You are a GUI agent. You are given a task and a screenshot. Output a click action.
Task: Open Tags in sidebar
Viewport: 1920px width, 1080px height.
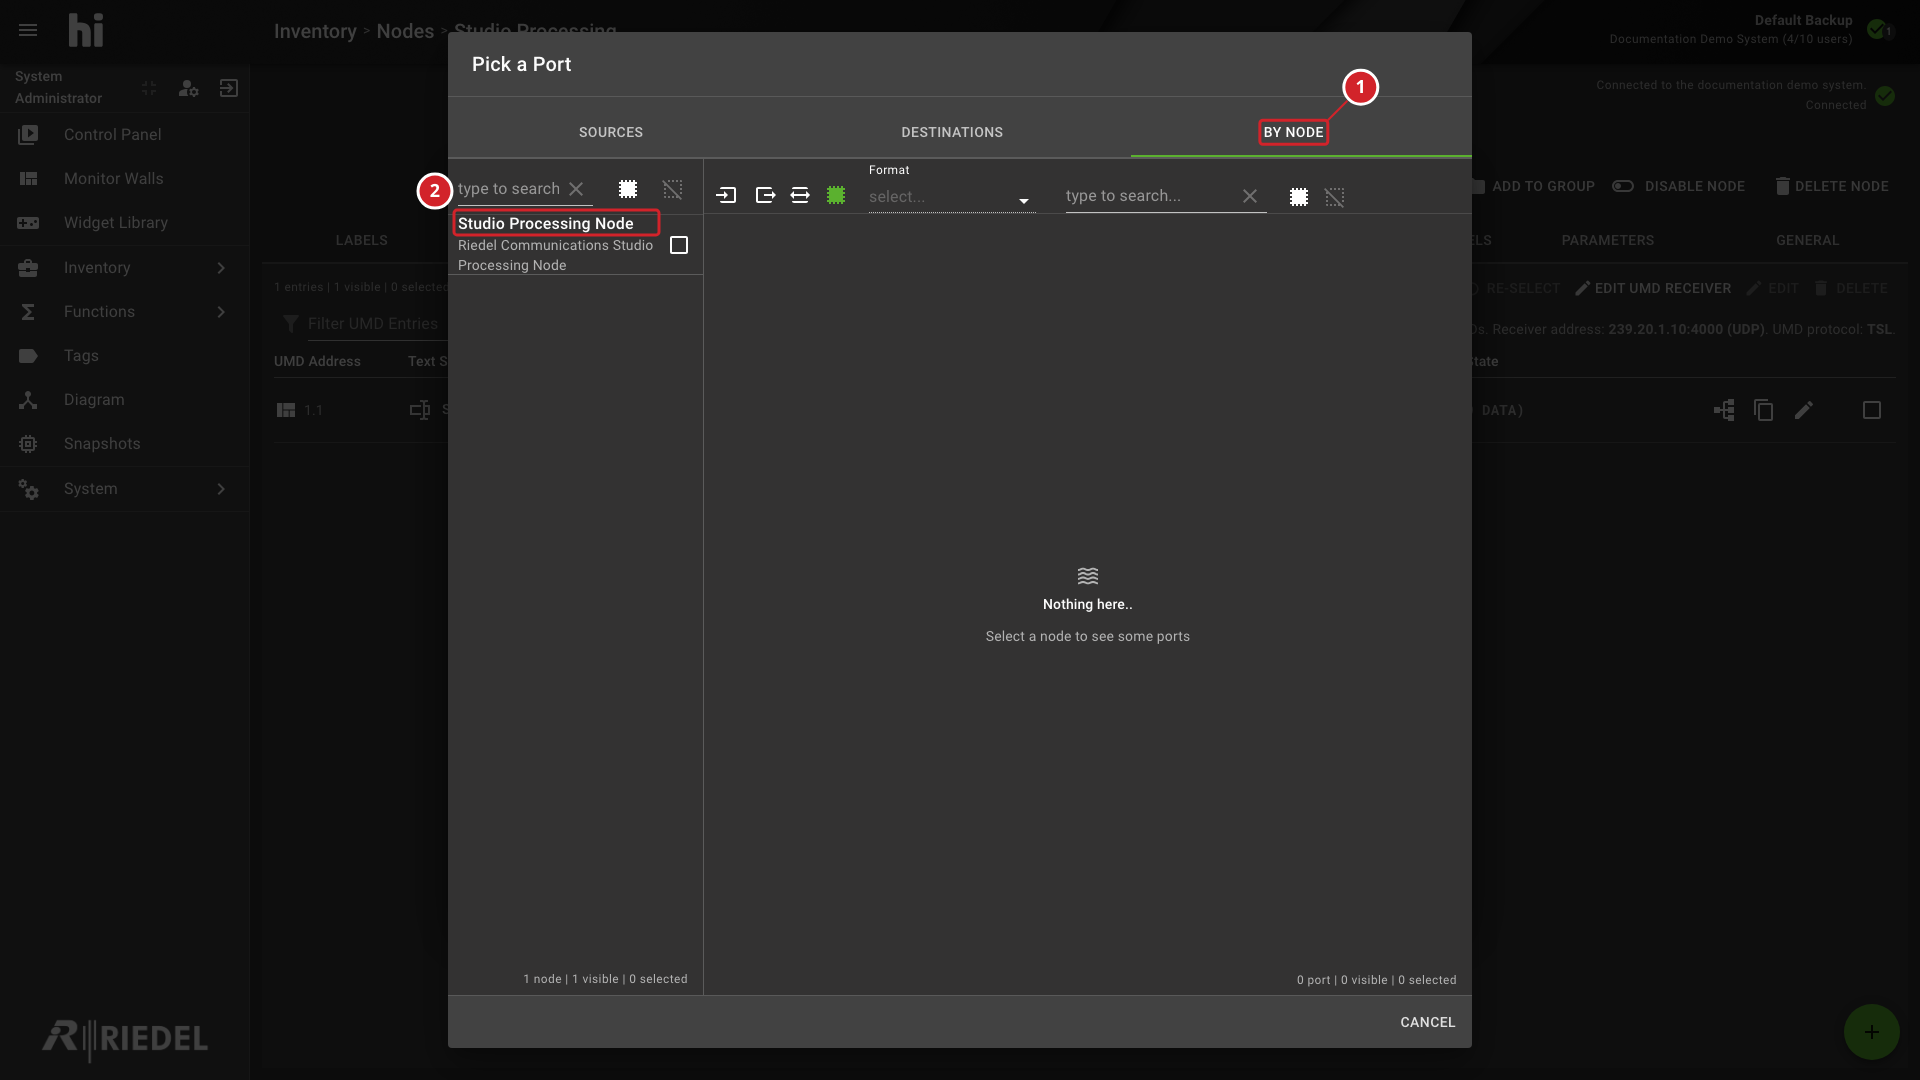pos(124,356)
